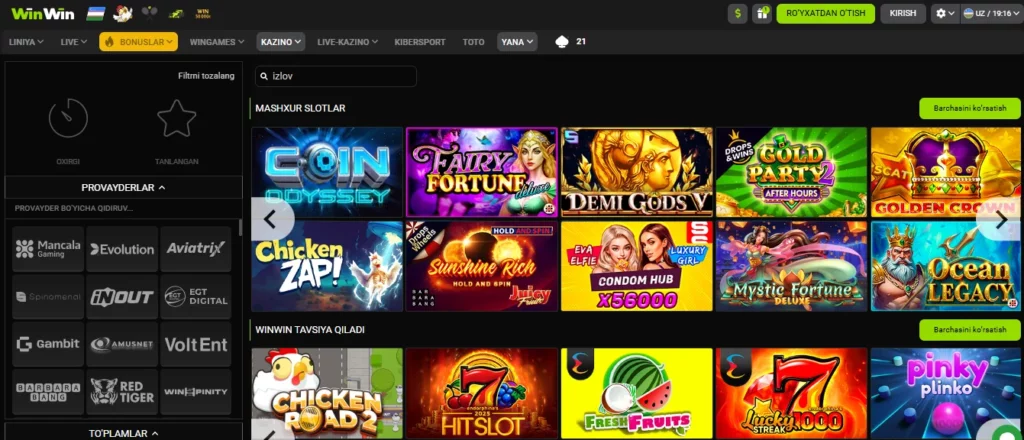Open the Kazino dropdown menu
The height and width of the screenshot is (440, 1024).
[281, 42]
